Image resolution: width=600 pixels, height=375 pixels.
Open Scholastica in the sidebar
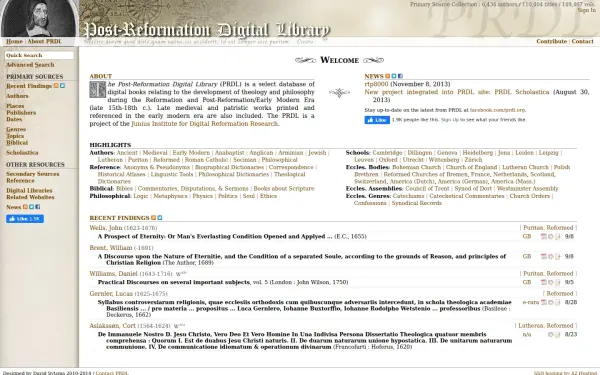22,153
